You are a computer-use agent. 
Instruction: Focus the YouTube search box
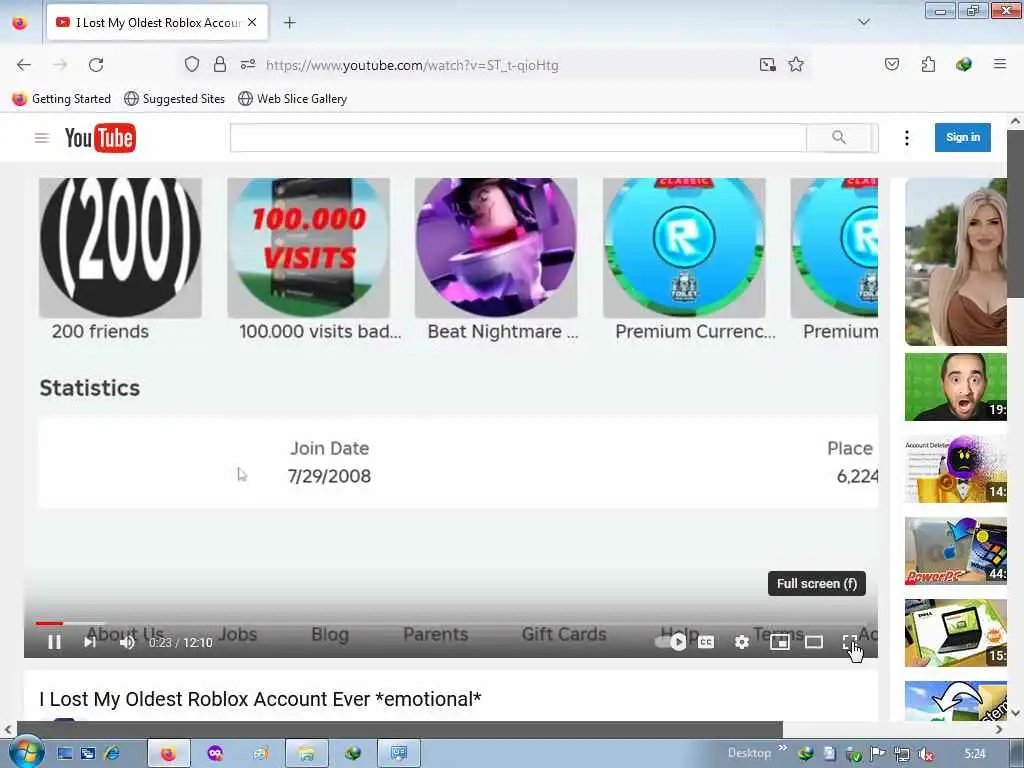tap(519, 138)
